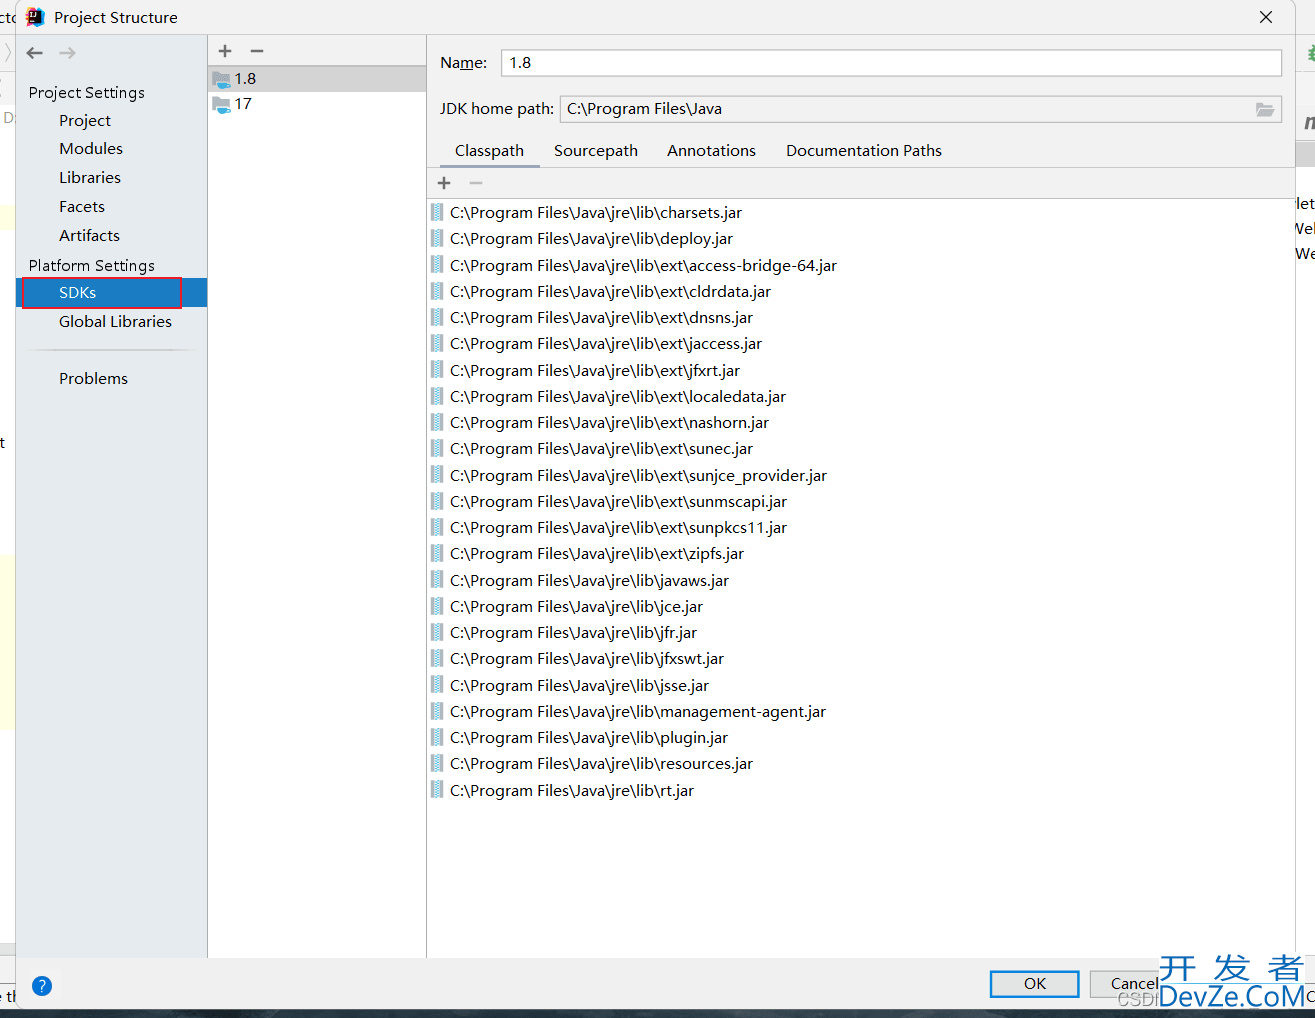
Task: Switch to the Documentation Paths tab
Action: pyautogui.click(x=864, y=151)
